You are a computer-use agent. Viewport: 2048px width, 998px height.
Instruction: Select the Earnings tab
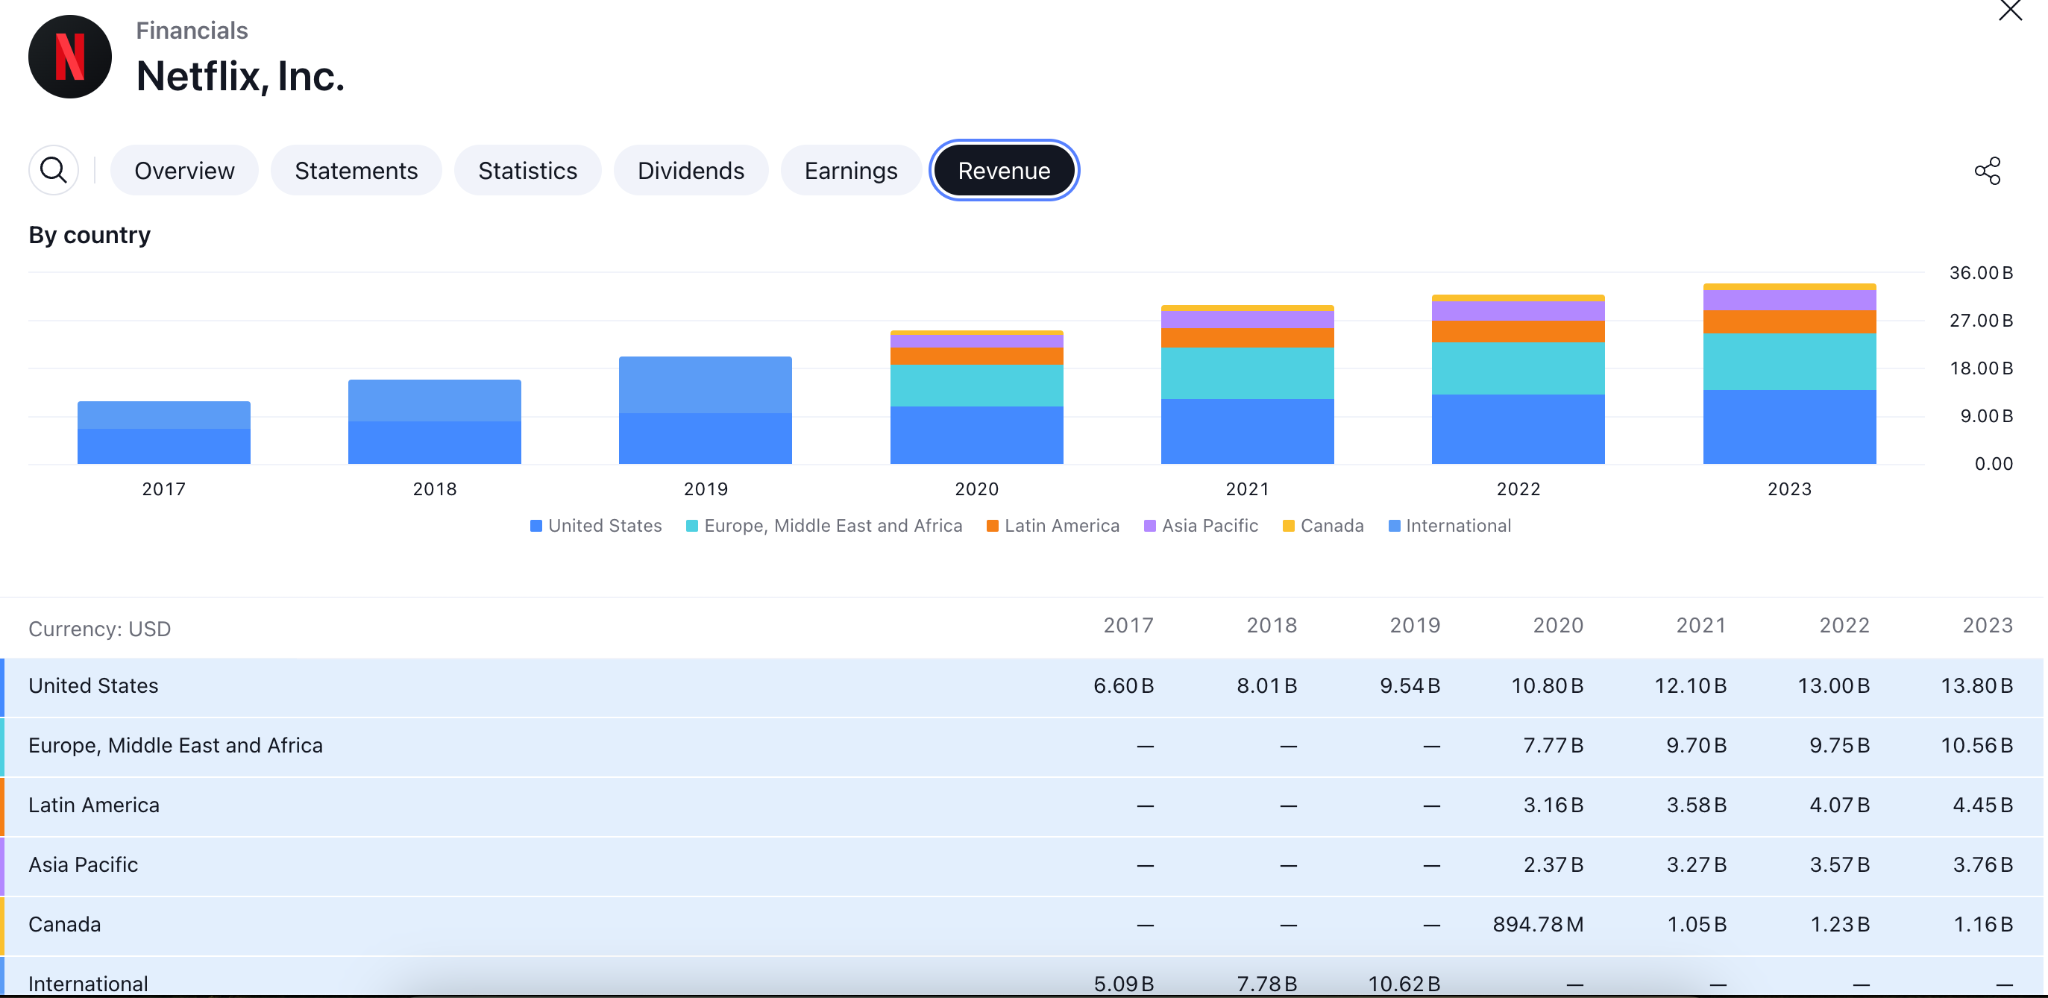851,171
